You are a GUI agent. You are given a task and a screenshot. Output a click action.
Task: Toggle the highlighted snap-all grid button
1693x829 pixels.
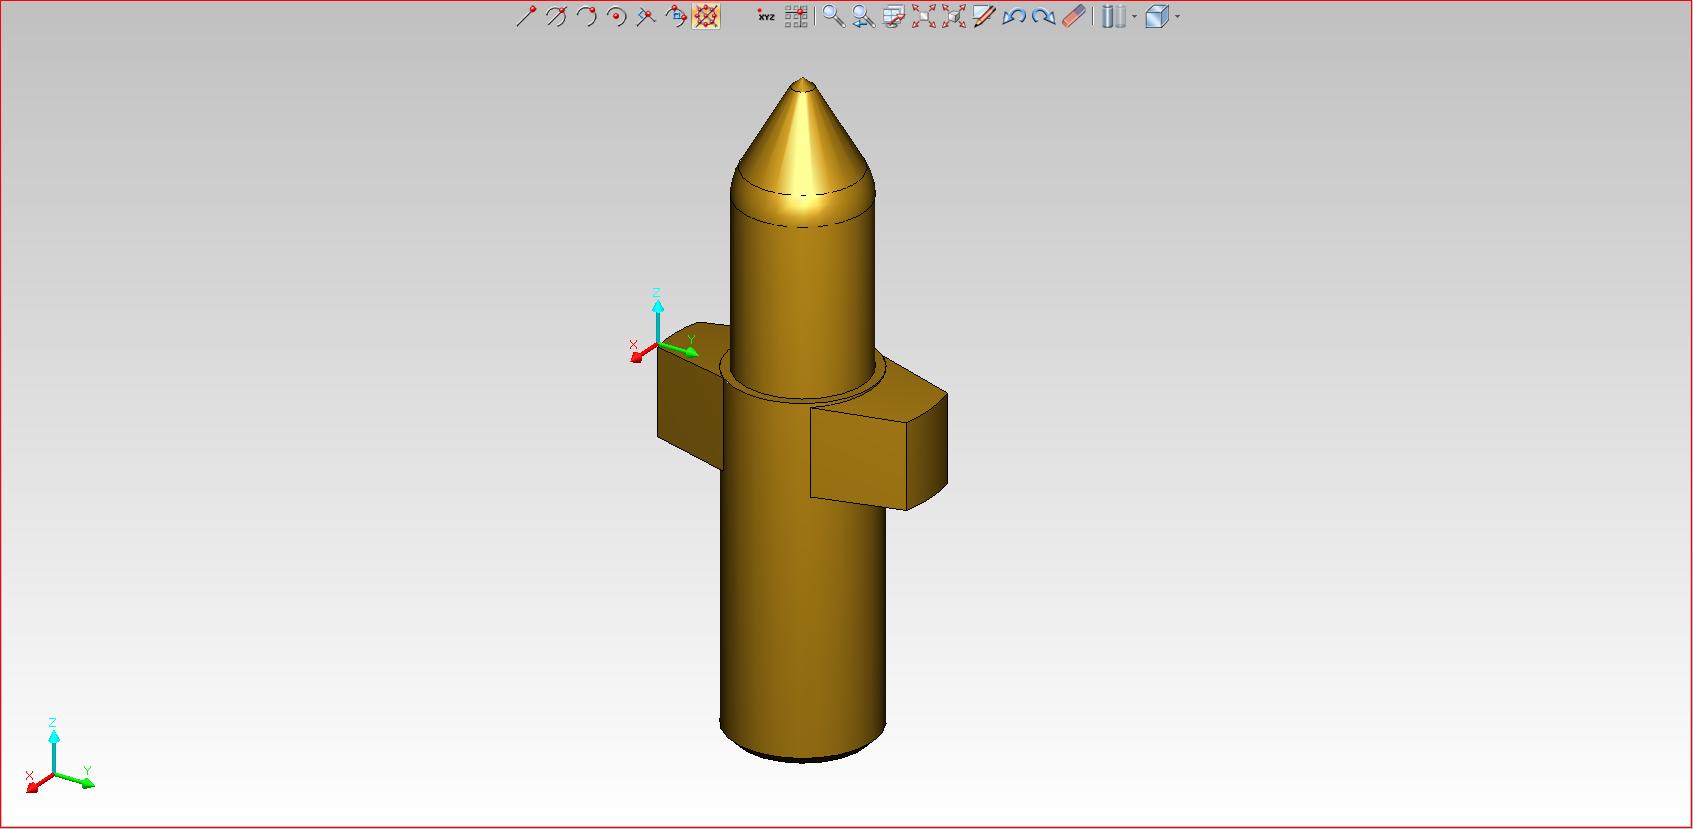pos(706,16)
